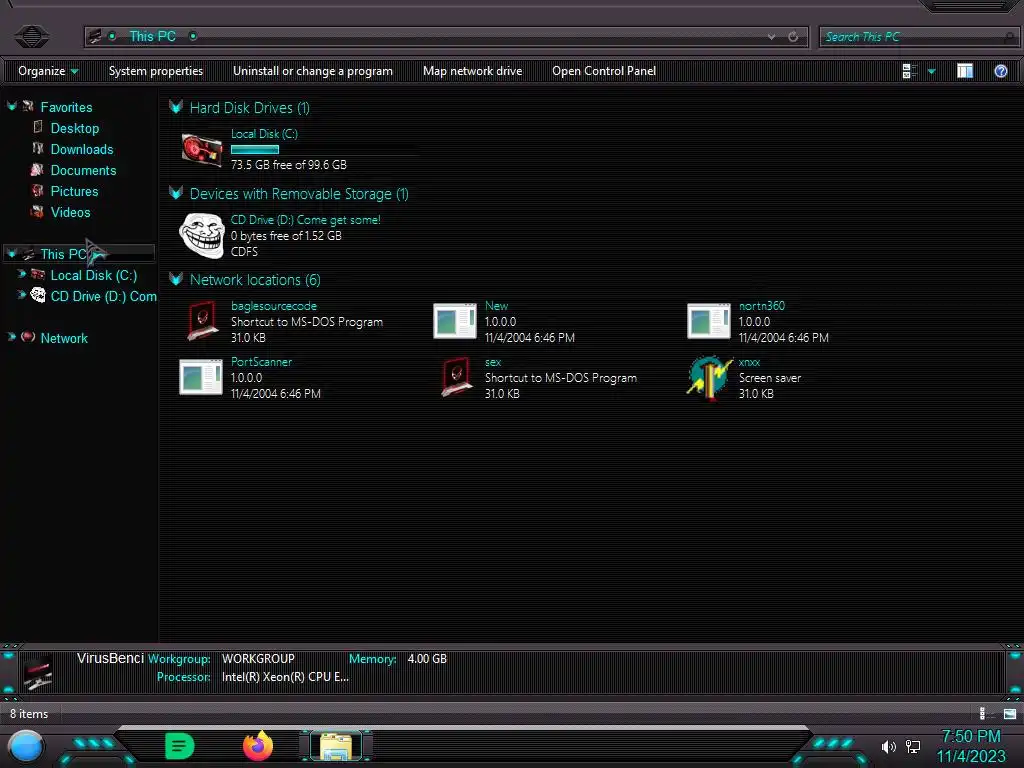Image resolution: width=1024 pixels, height=768 pixels.
Task: Open the green notes app on taskbar
Action: point(180,746)
